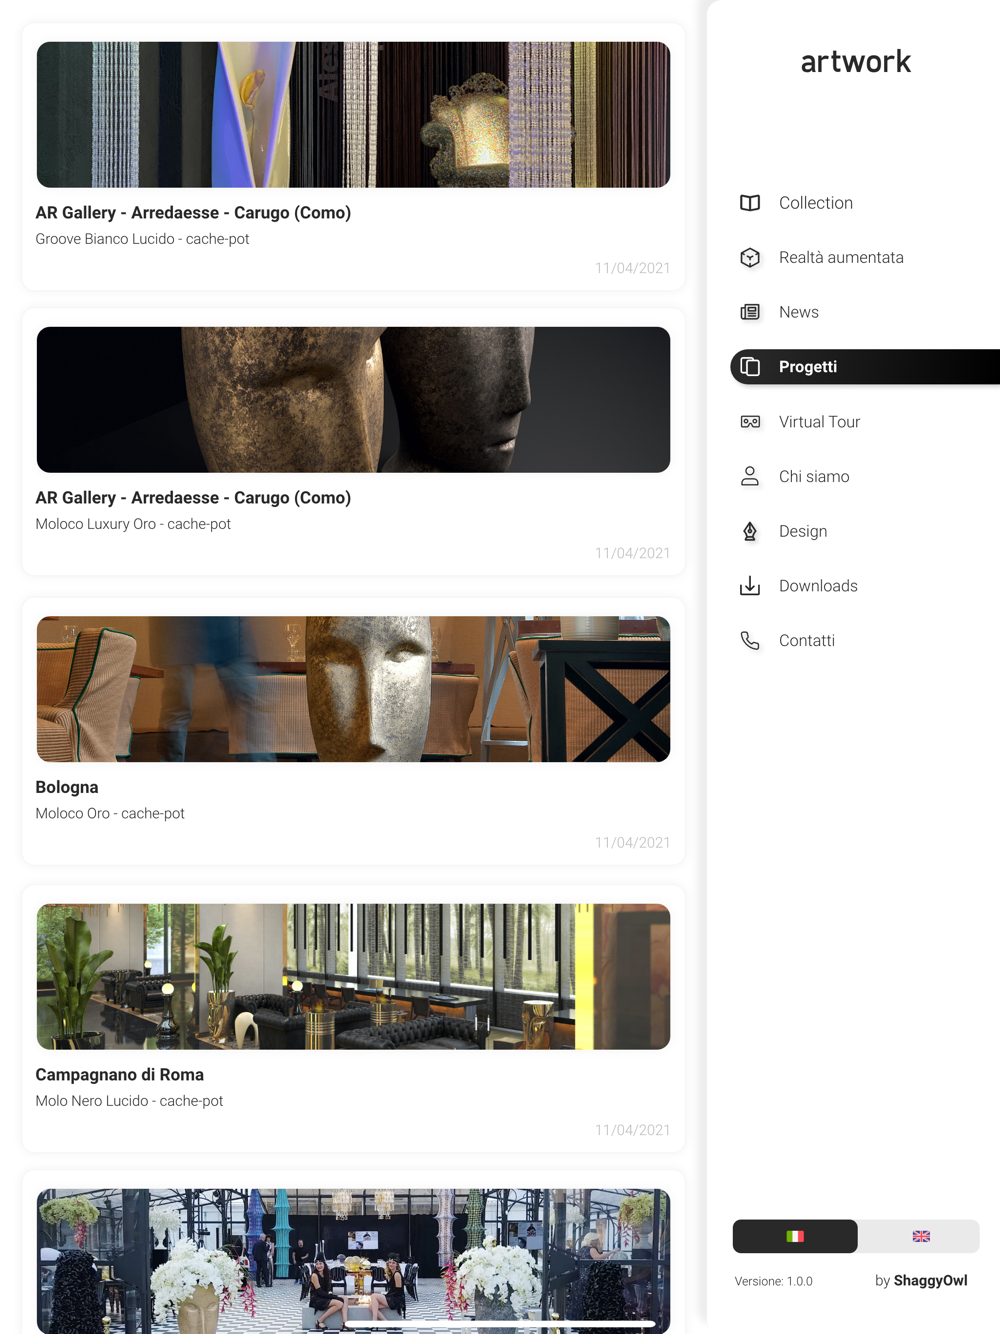Click the Design pen nib icon
Screen dimensions: 1000x1334
pos(750,531)
